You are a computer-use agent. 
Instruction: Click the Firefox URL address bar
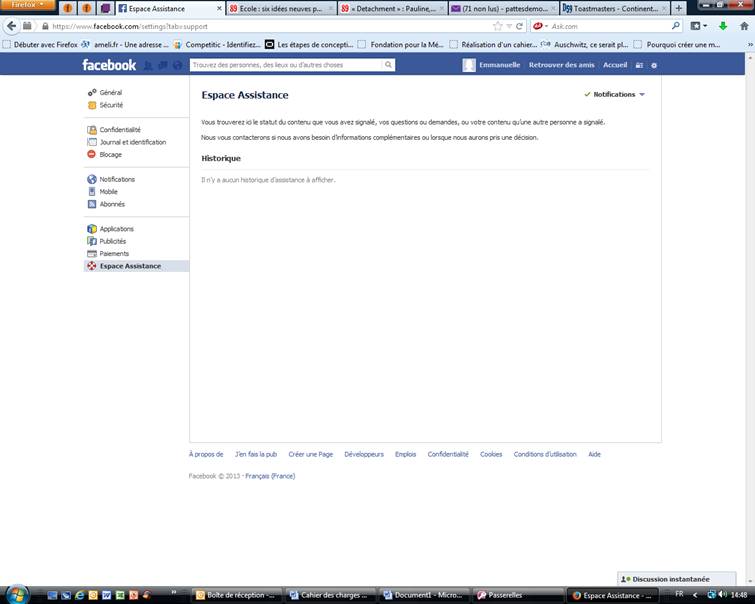click(x=270, y=26)
